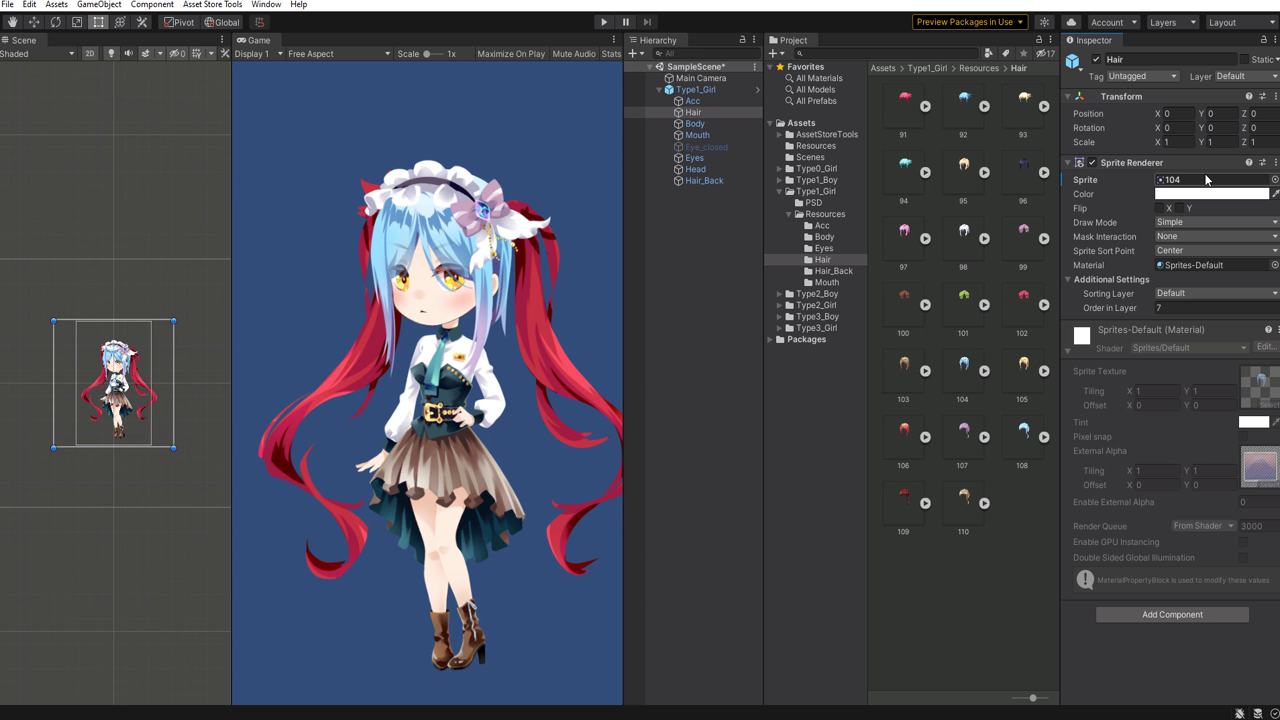Select the Rotate tool
The image size is (1280, 720).
coord(55,22)
